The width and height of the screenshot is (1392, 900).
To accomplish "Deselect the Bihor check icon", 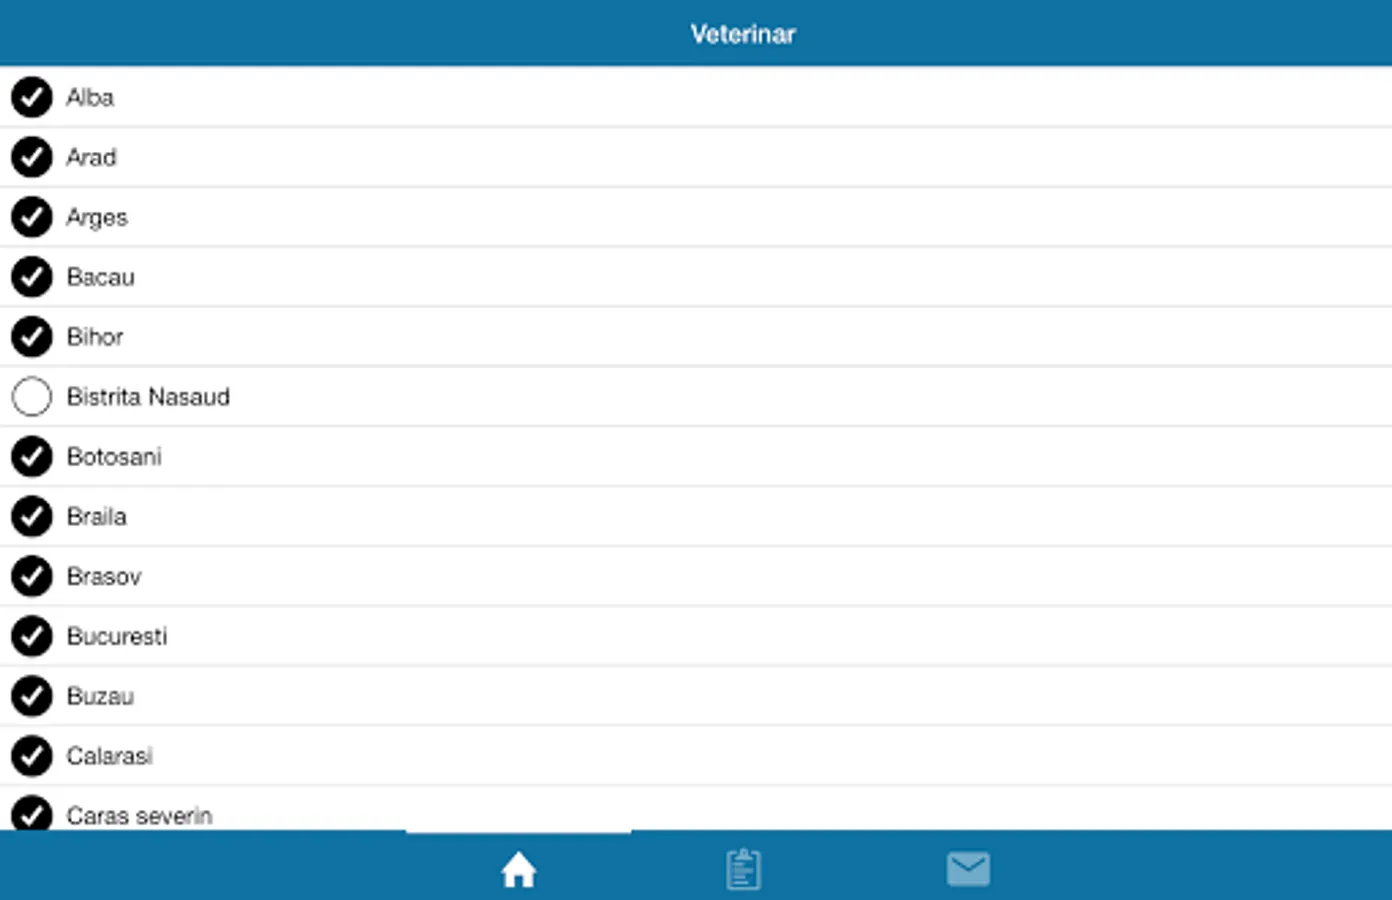I will (32, 337).
